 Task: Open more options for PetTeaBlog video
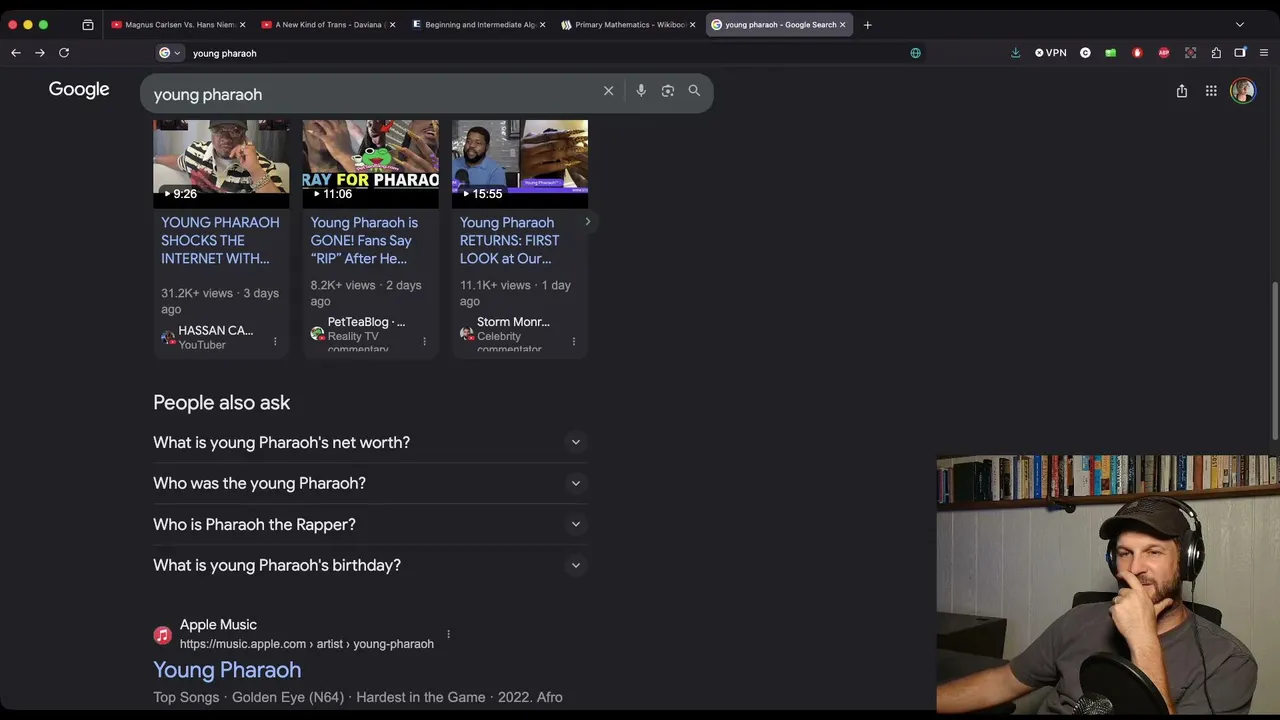tap(424, 342)
